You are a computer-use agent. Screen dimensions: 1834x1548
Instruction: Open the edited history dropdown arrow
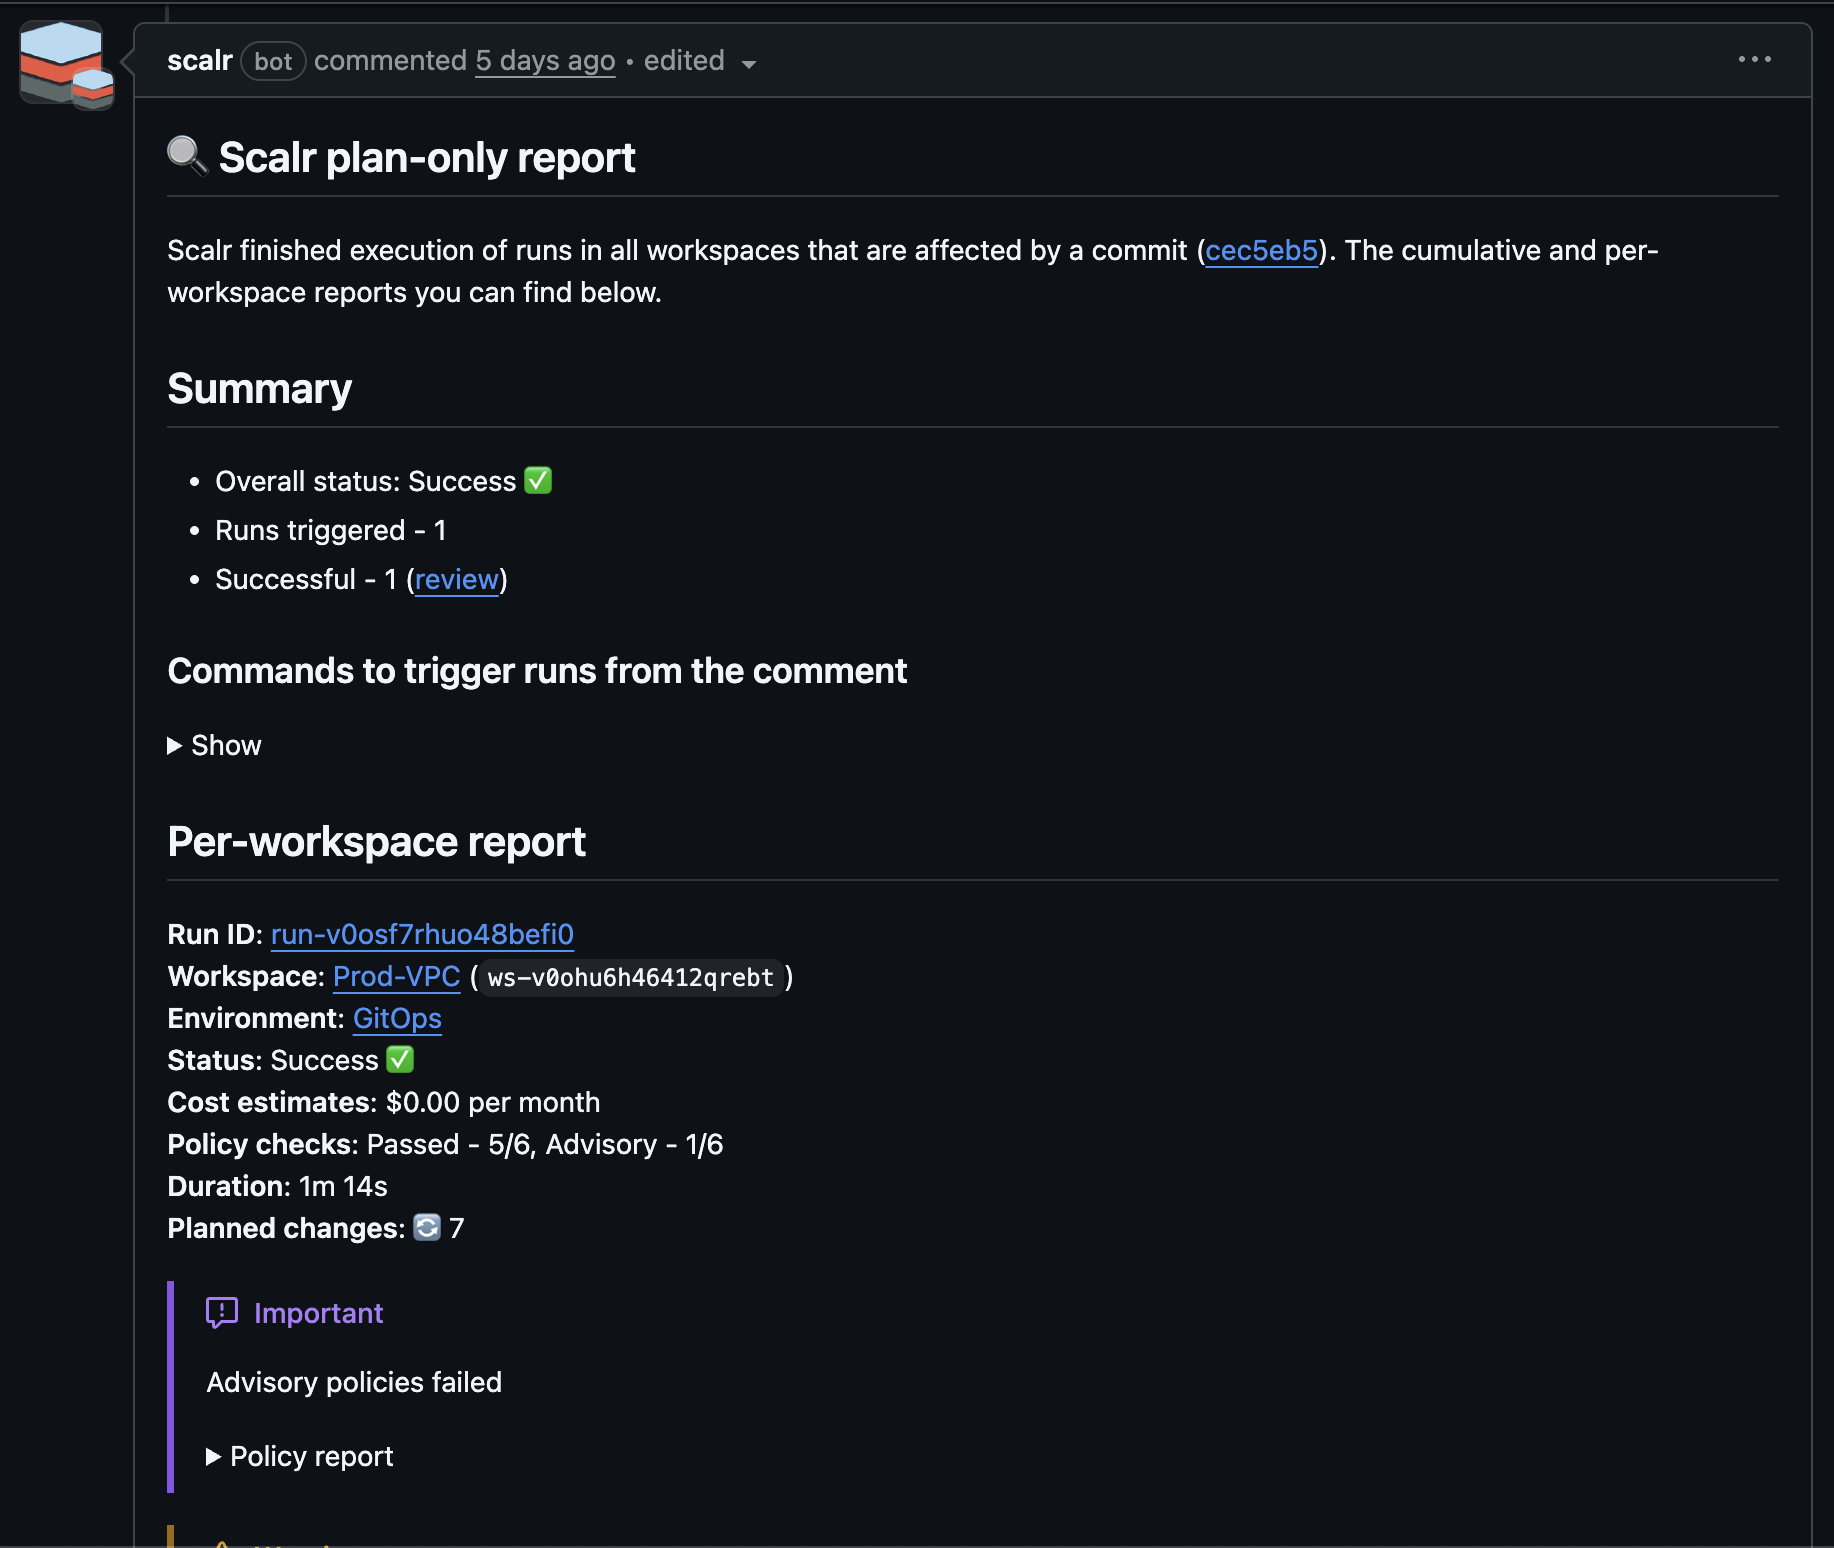[x=749, y=64]
